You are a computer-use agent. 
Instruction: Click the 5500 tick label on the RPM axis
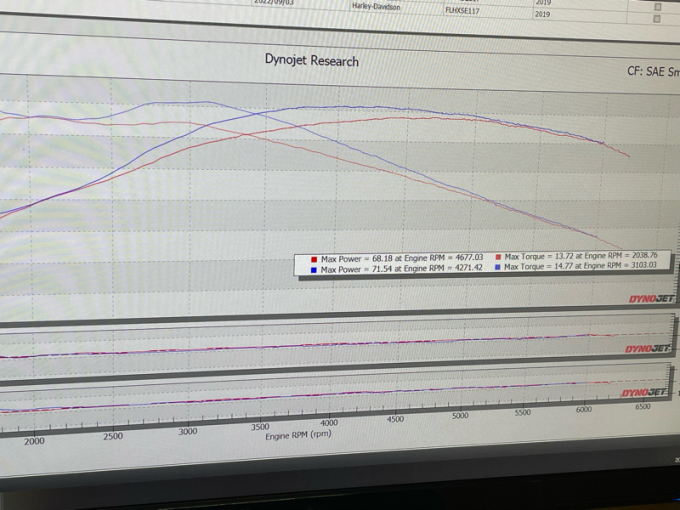pos(523,412)
